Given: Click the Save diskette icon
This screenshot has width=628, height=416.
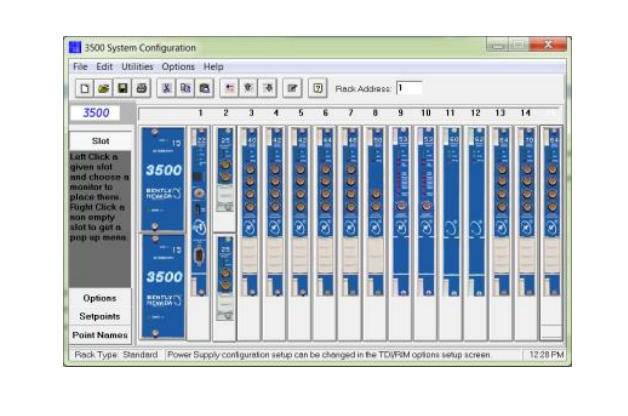Looking at the screenshot, I should [x=122, y=88].
